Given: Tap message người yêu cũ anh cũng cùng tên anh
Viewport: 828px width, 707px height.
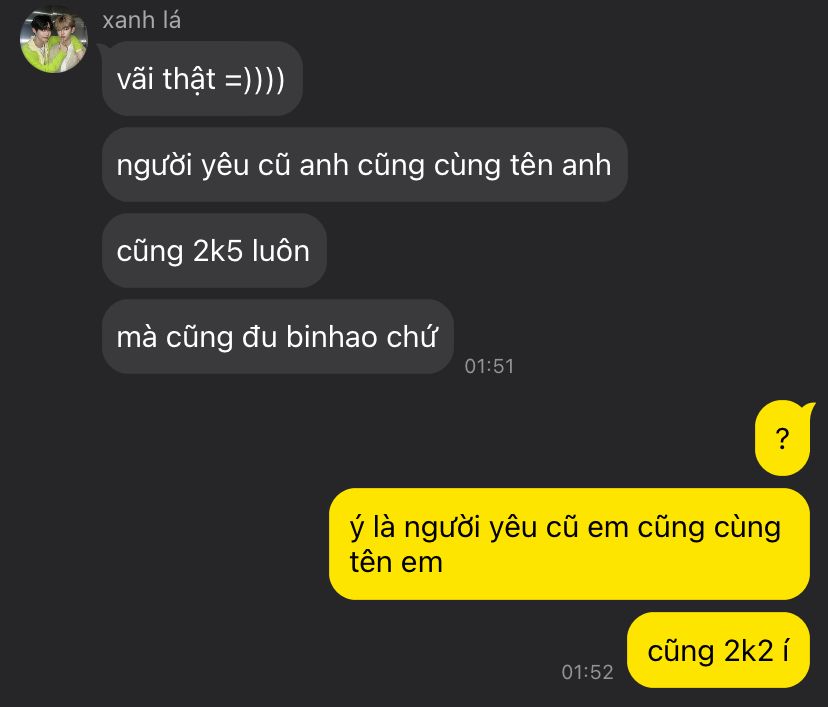Looking at the screenshot, I should pyautogui.click(x=364, y=165).
